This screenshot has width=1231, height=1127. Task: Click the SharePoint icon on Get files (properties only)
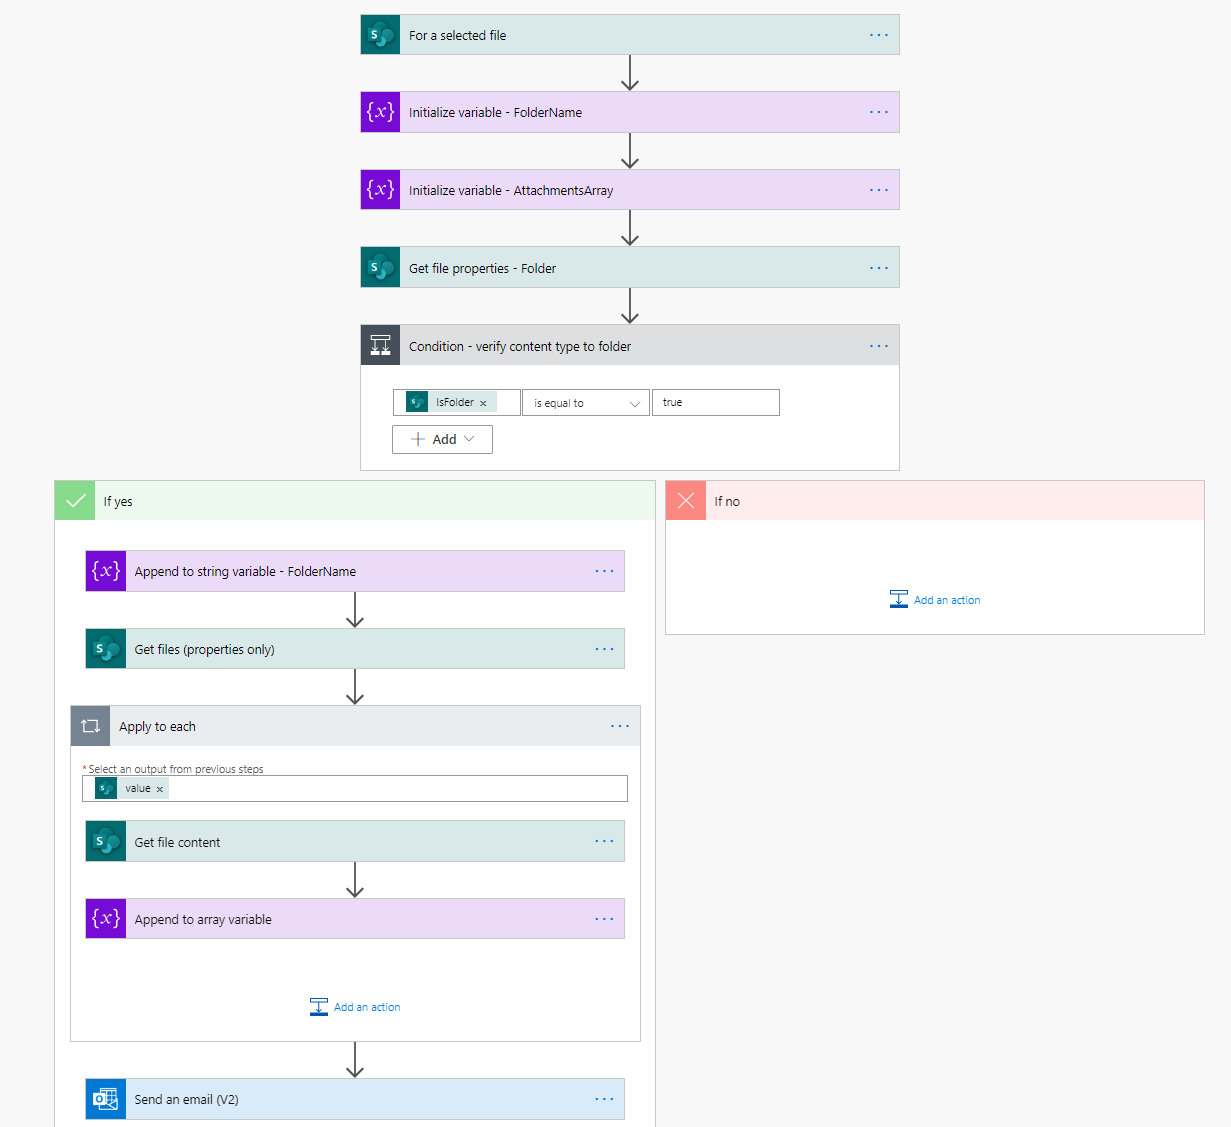(105, 648)
